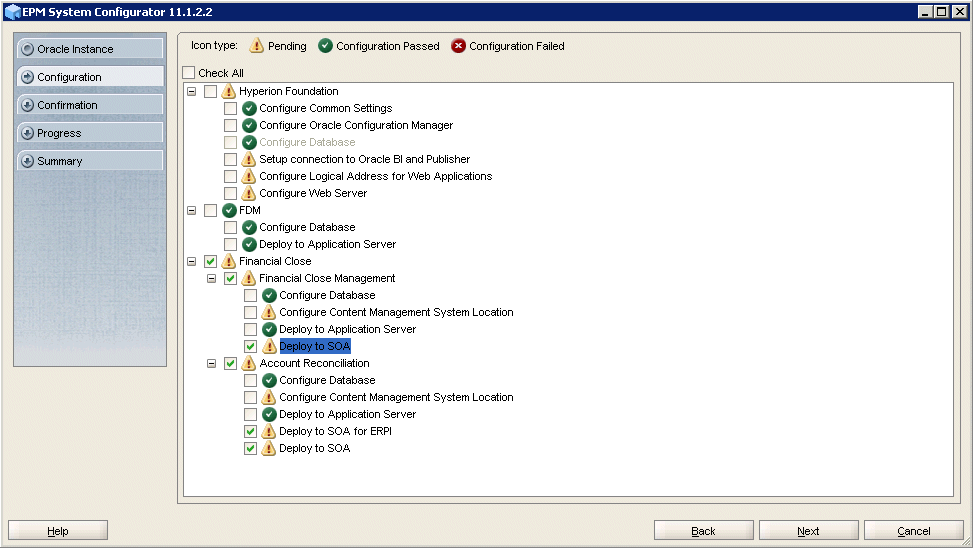Click the Financial Close pending warning icon
Viewport: 973px width, 548px height.
tap(229, 261)
